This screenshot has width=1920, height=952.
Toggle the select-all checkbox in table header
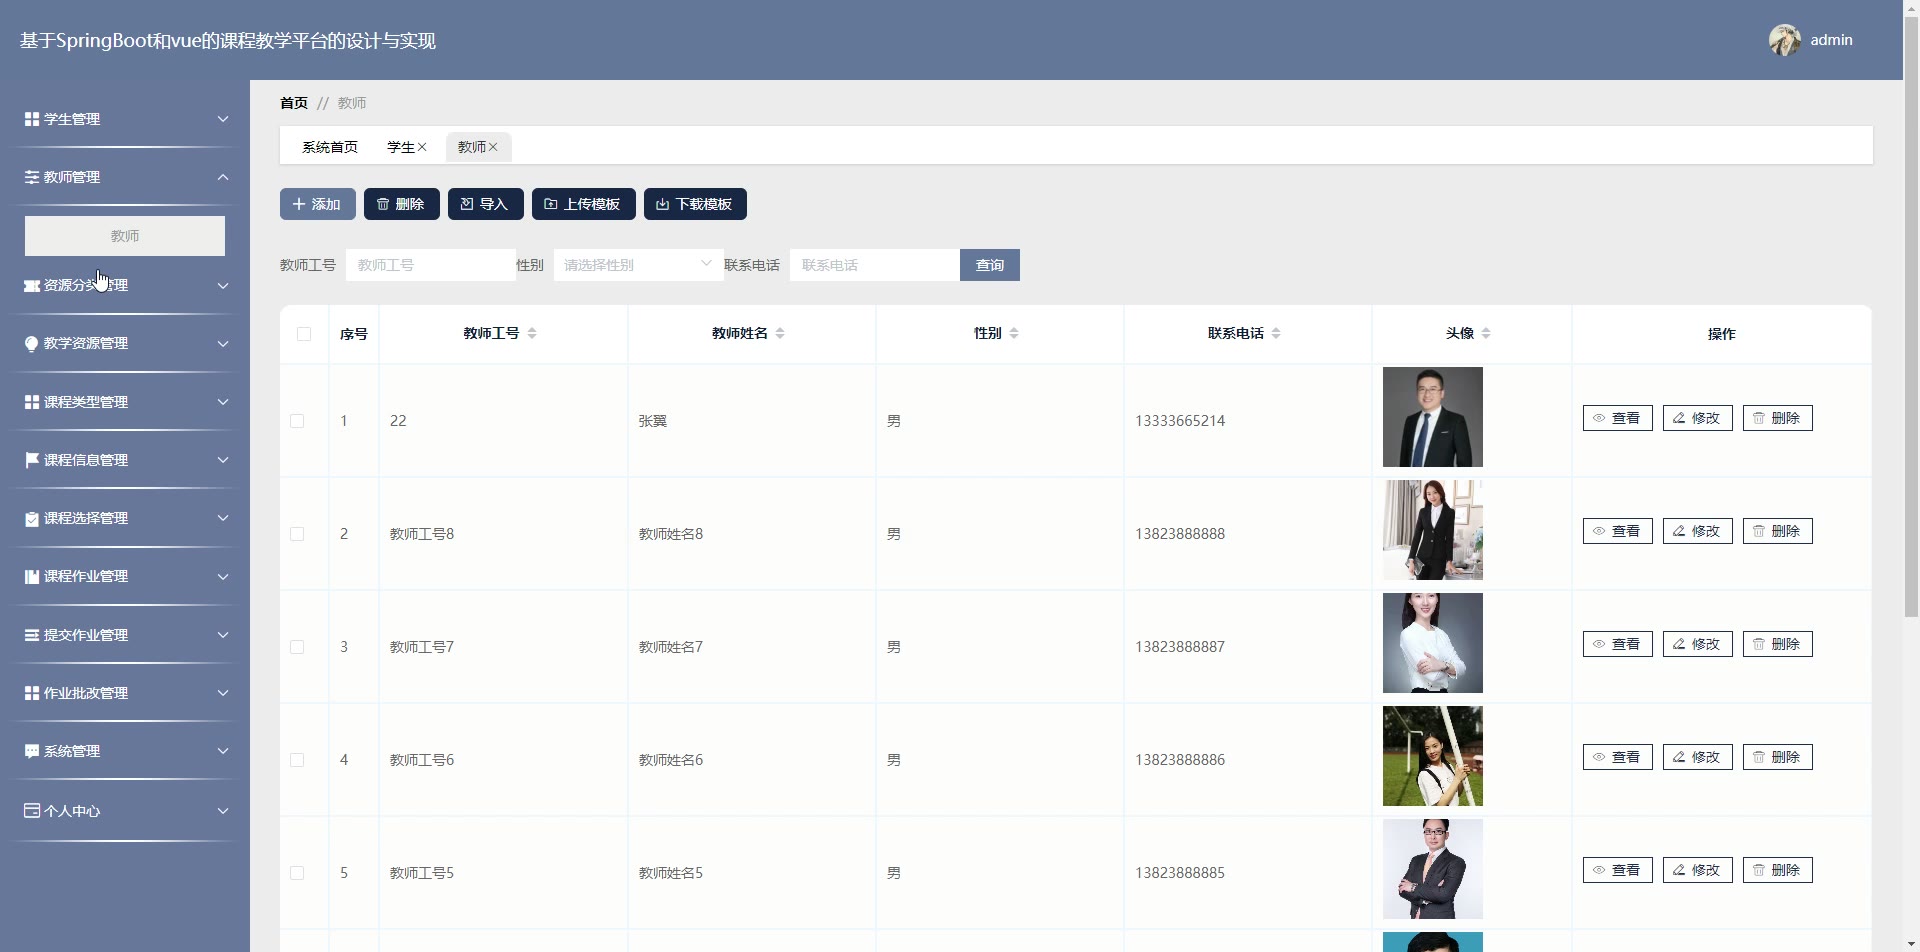tap(304, 334)
